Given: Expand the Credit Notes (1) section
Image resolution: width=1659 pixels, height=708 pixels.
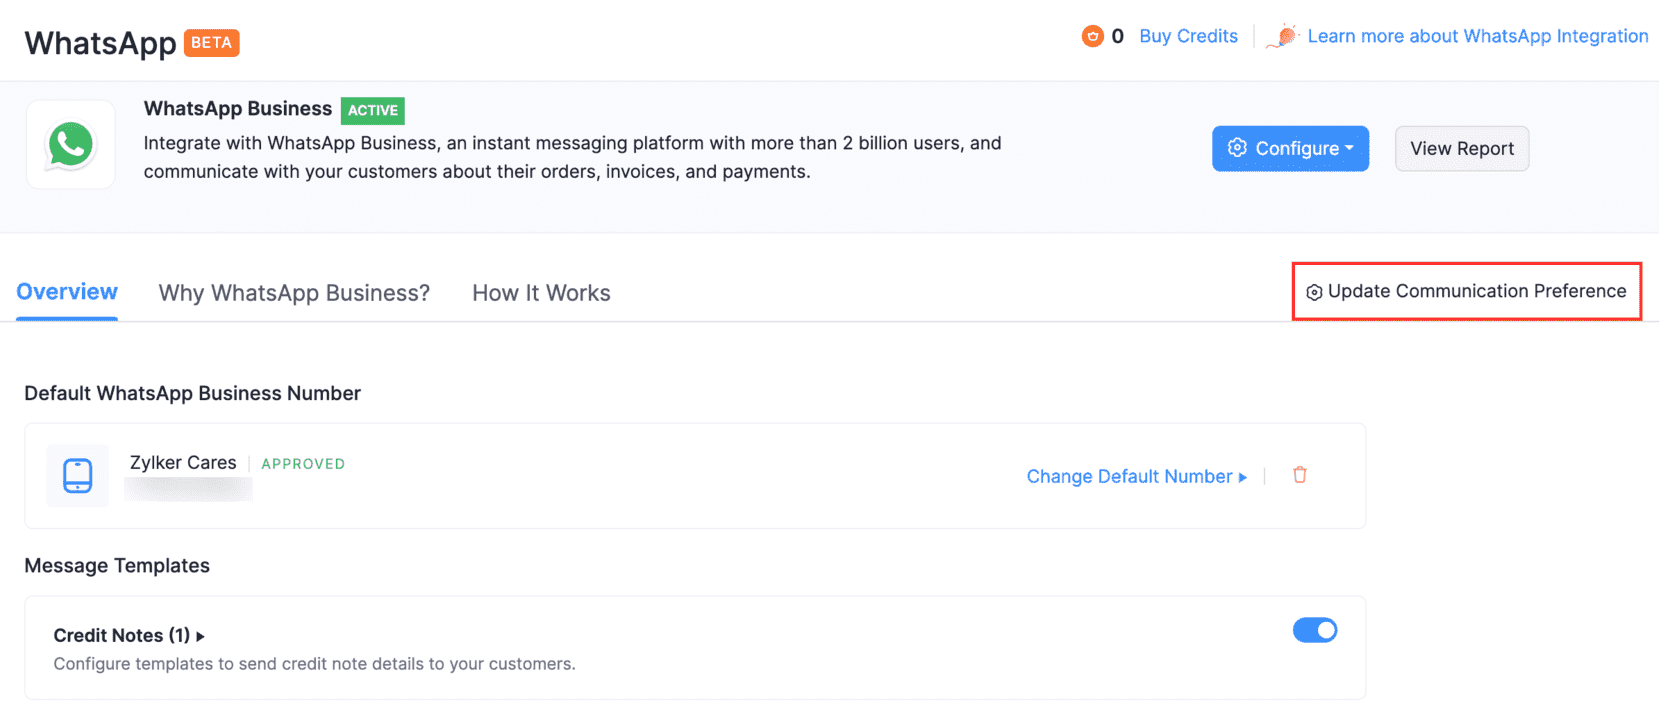Looking at the screenshot, I should [200, 636].
